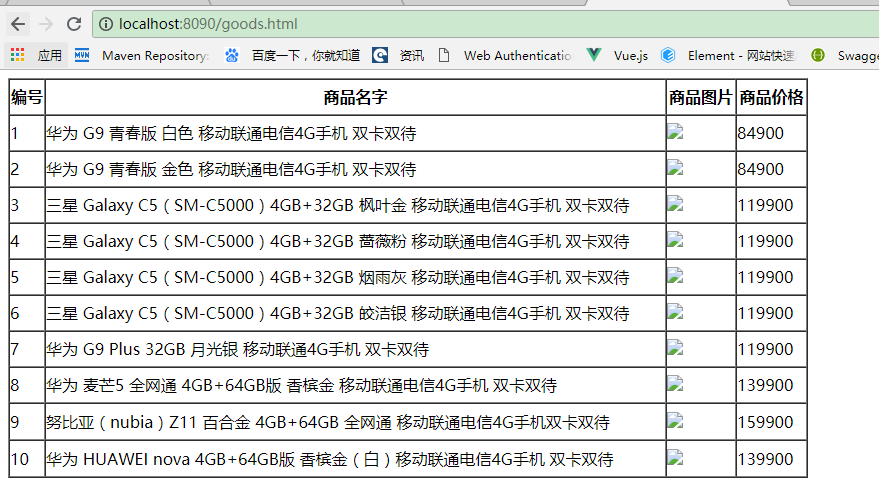Click price 119900 in row 3
This screenshot has width=879, height=486.
[x=766, y=205]
